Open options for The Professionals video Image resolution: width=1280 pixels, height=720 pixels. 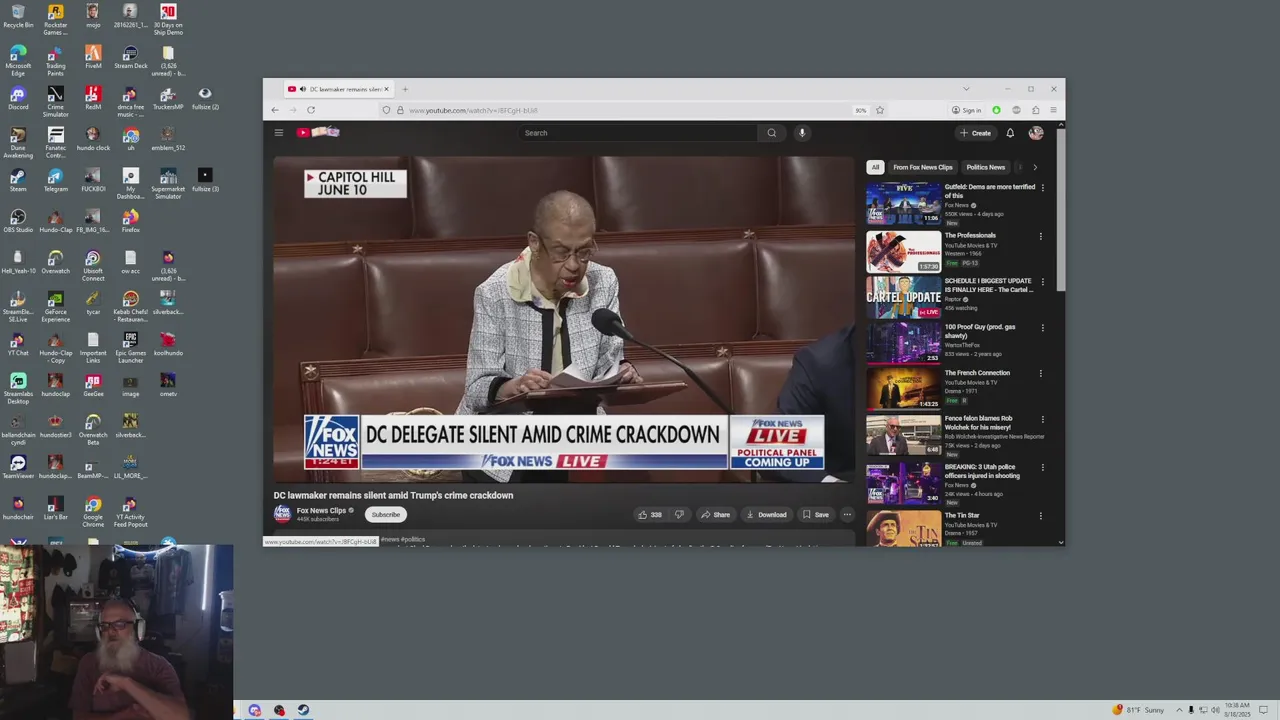coord(1041,237)
